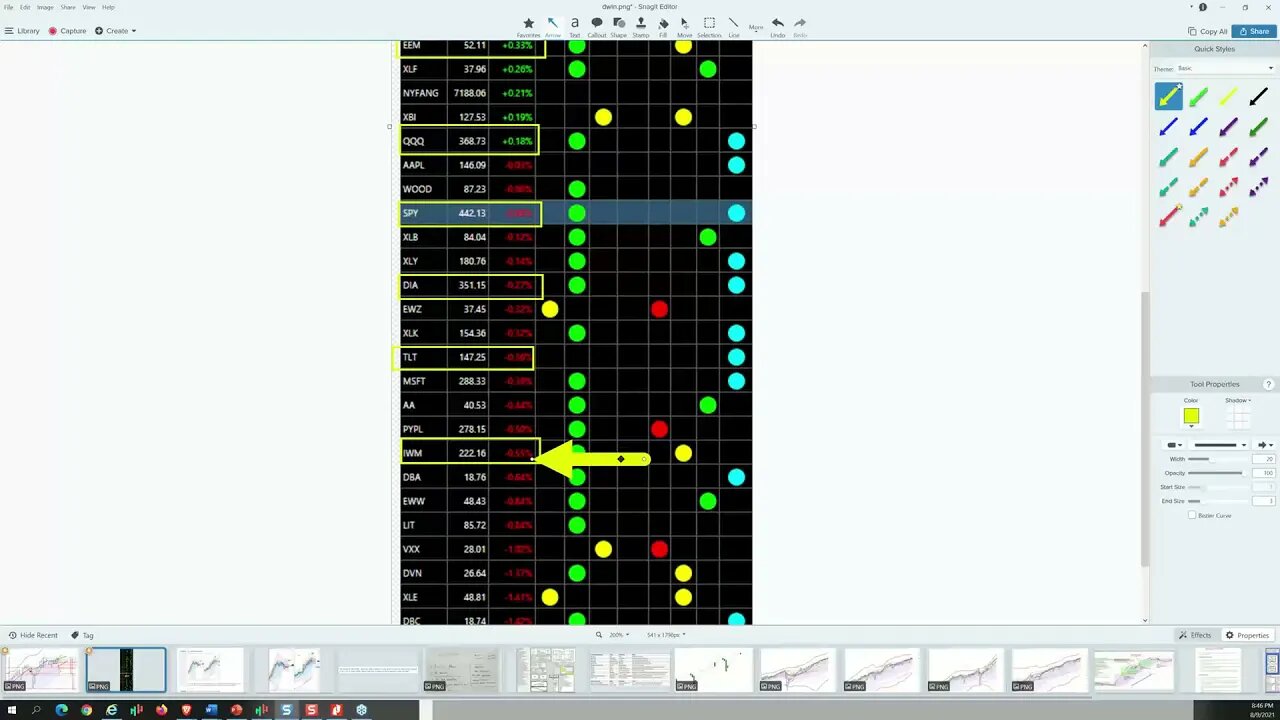
Task: Click the blue Share button
Action: tap(1254, 31)
